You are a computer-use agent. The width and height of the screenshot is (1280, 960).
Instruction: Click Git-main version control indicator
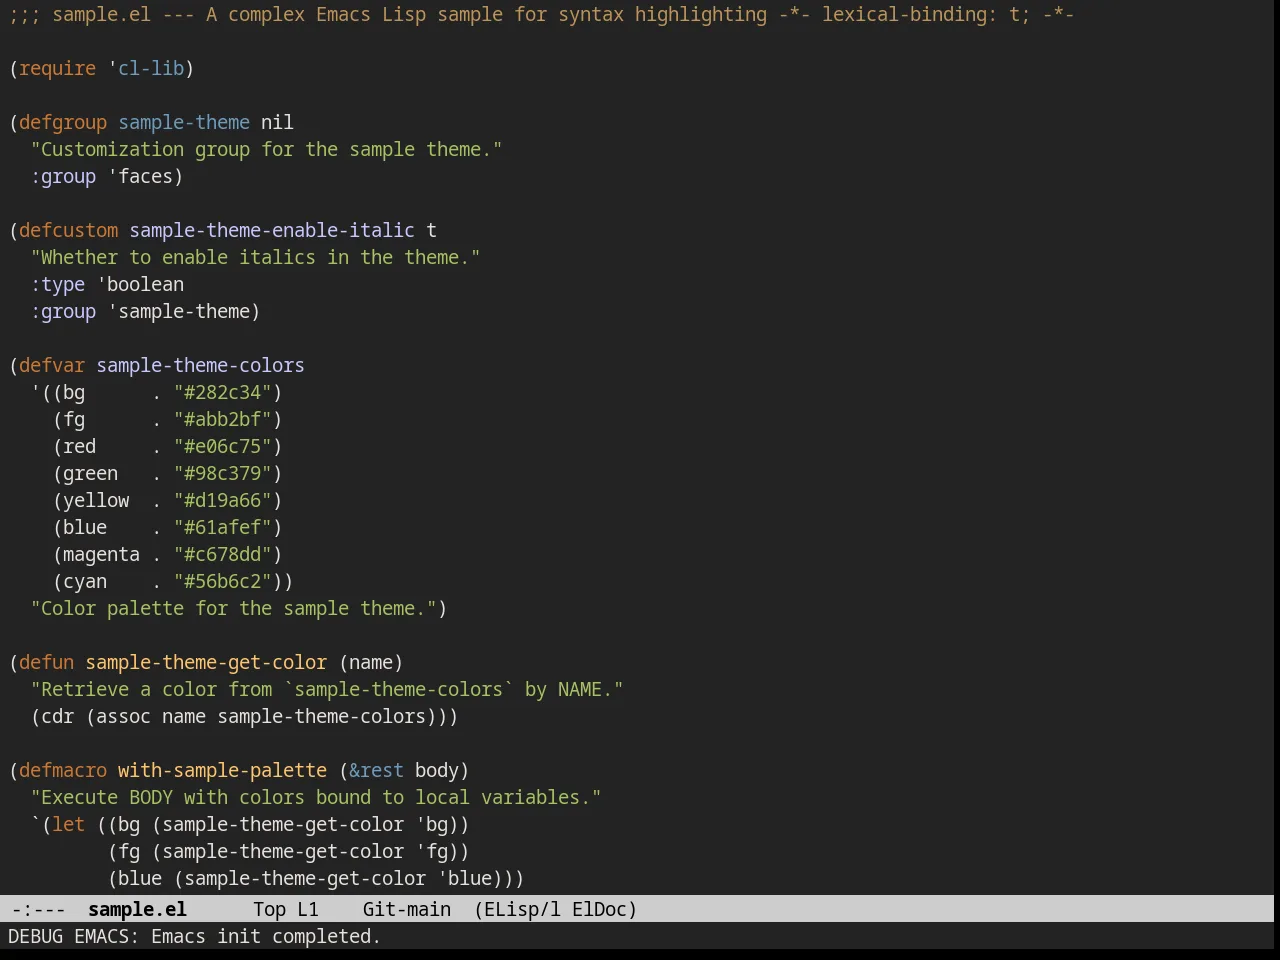pyautogui.click(x=406, y=909)
